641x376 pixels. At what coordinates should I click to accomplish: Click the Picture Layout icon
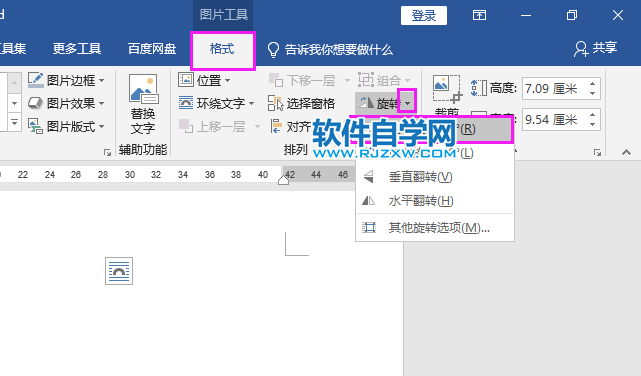(x=35, y=126)
